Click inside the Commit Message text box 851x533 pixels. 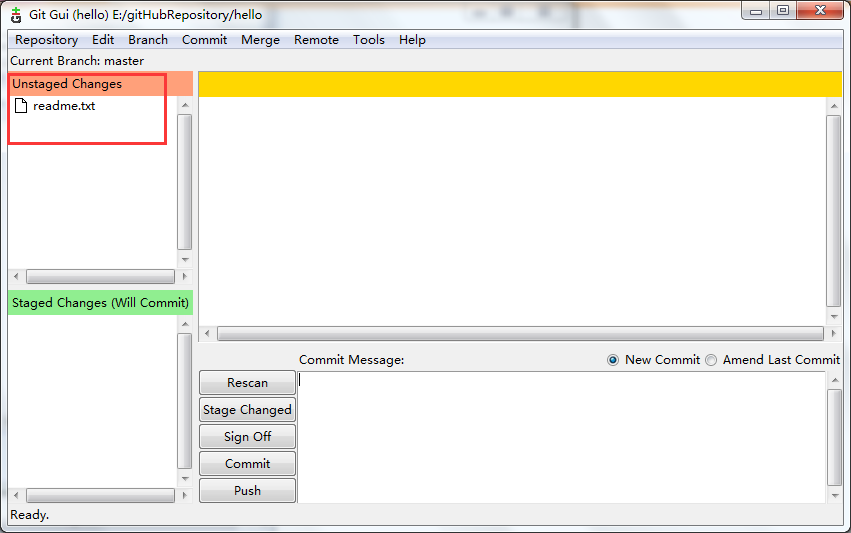pyautogui.click(x=562, y=437)
